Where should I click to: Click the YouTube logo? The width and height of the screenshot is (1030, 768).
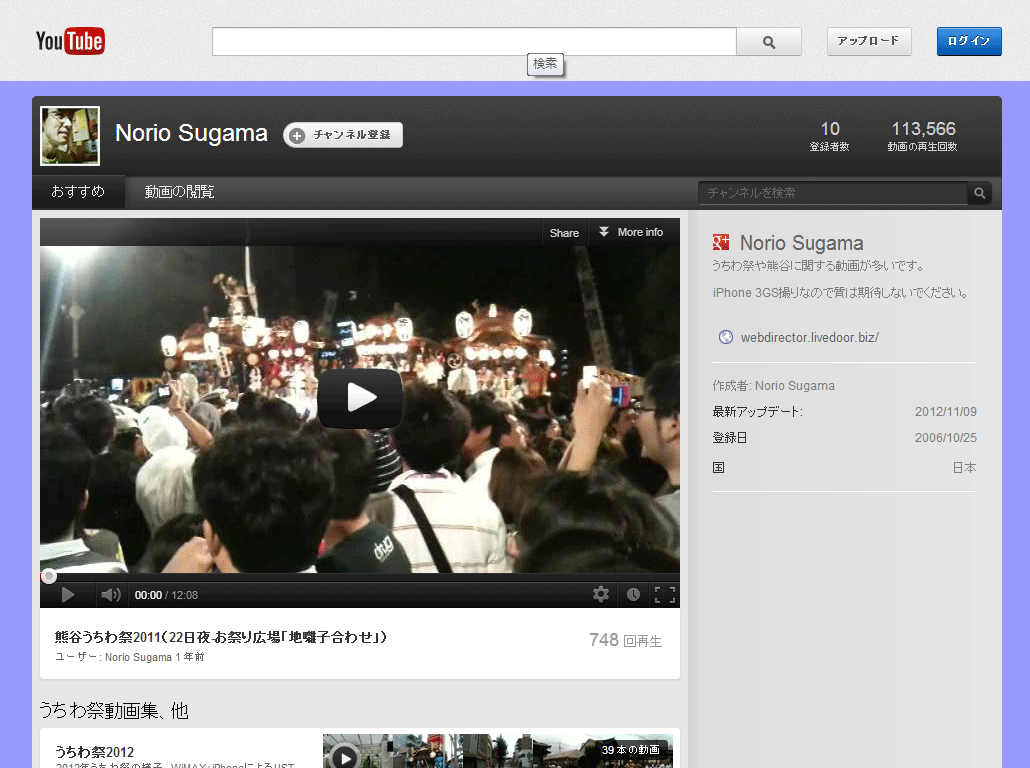click(x=70, y=41)
